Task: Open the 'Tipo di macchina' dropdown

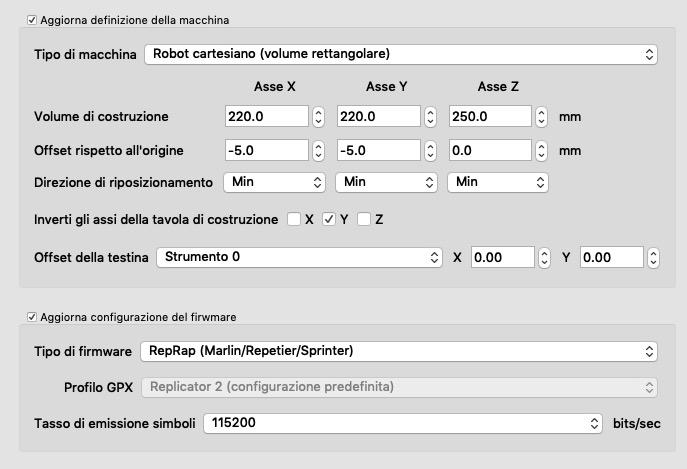Action: [400, 54]
